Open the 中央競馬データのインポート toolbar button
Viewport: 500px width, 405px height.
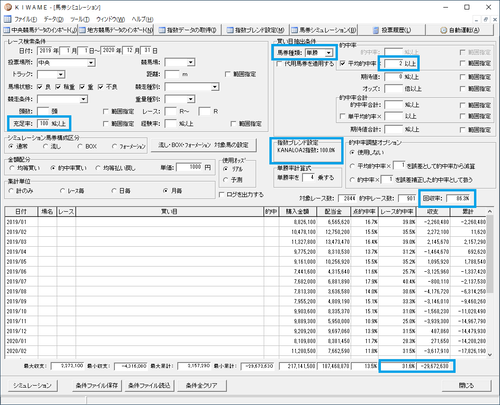40,30
